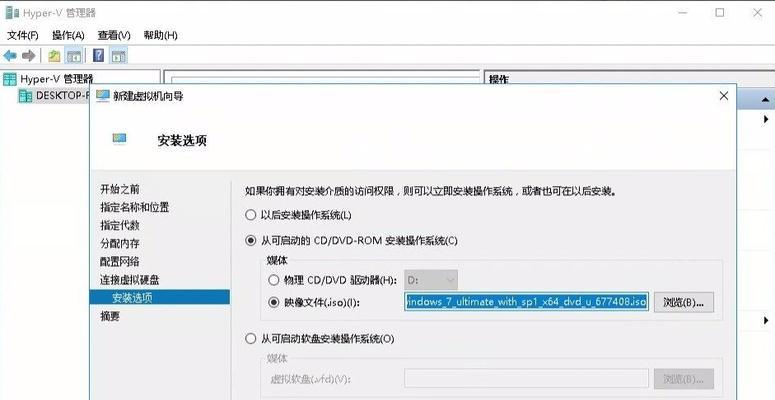Go to 连接虚拟硬盘 wizard step
Image resolution: width=775 pixels, height=400 pixels.
click(130, 280)
